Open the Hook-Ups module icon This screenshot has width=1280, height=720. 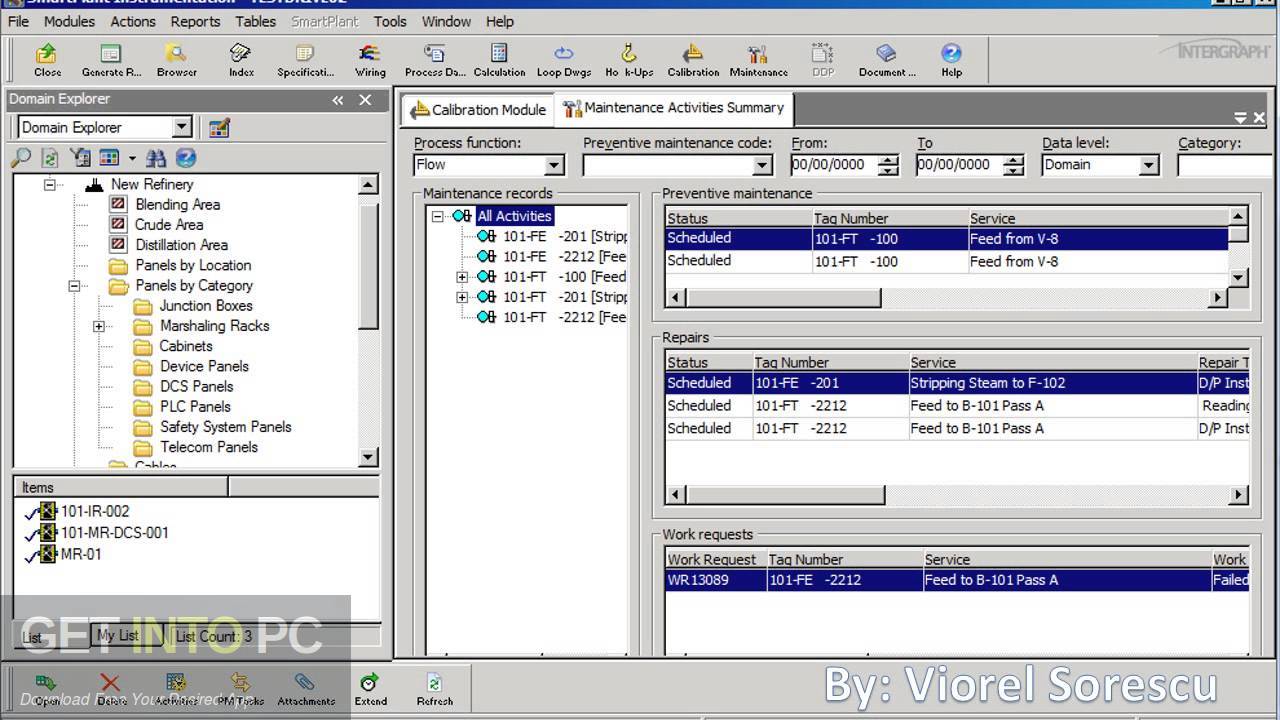629,60
